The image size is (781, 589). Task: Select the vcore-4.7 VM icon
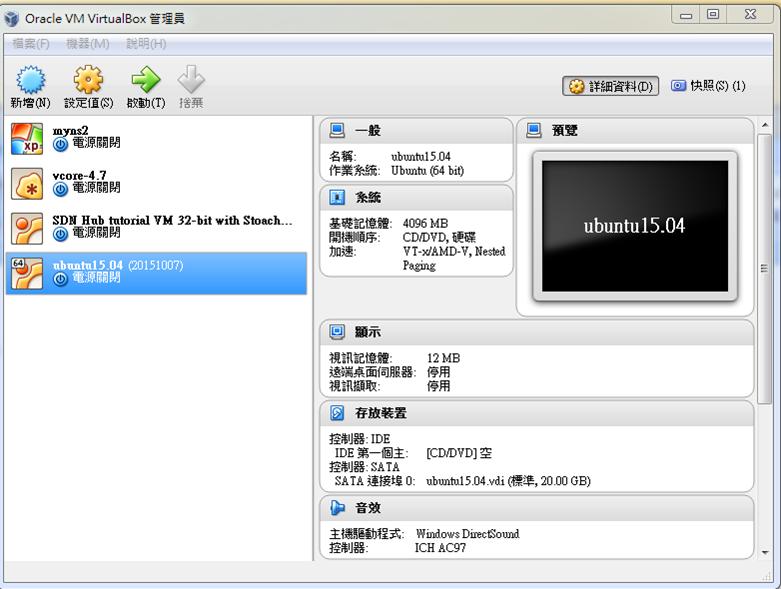coord(26,184)
